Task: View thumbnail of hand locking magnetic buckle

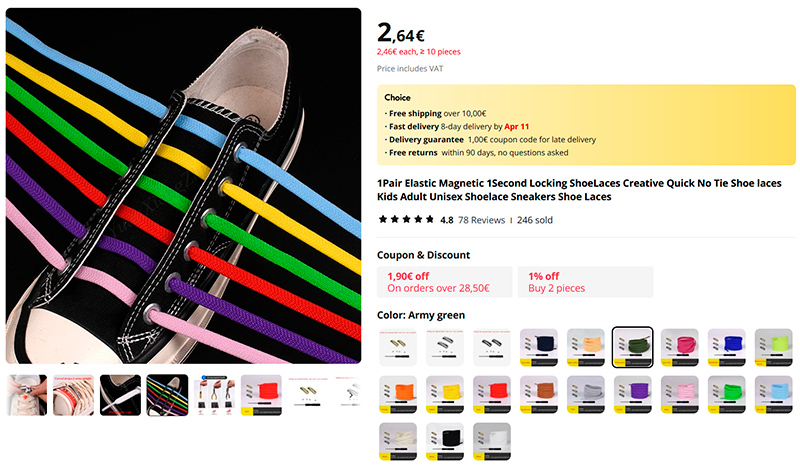Action: [x=27, y=395]
